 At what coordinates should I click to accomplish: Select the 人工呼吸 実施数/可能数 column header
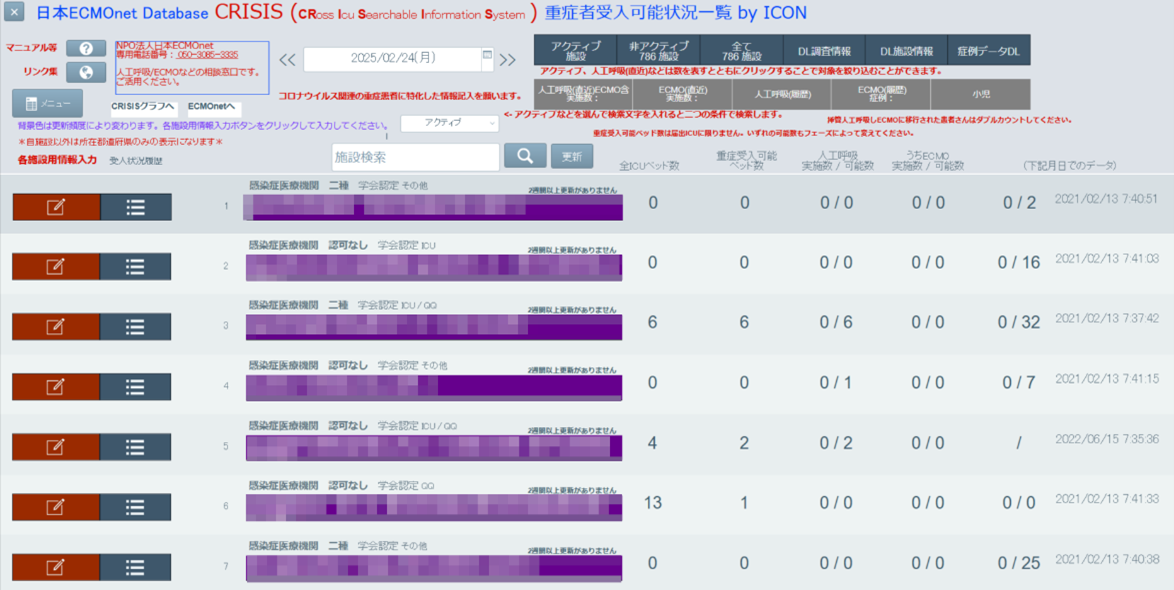[x=837, y=160]
